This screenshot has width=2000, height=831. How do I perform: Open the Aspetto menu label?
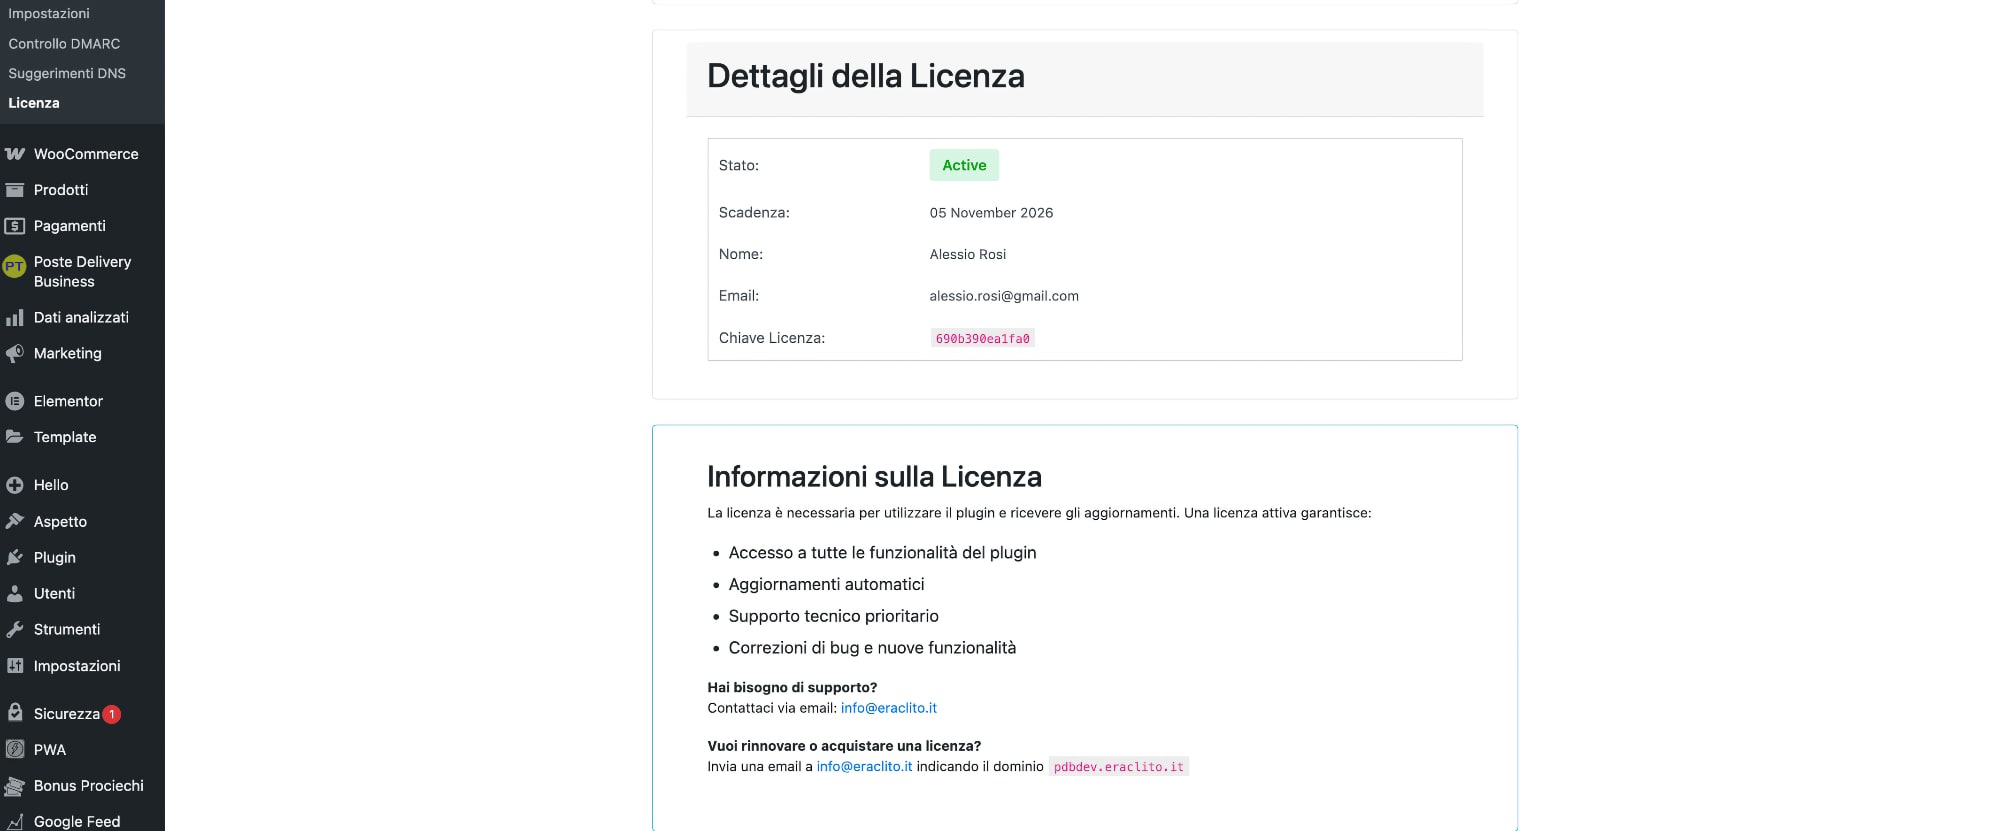pos(60,522)
